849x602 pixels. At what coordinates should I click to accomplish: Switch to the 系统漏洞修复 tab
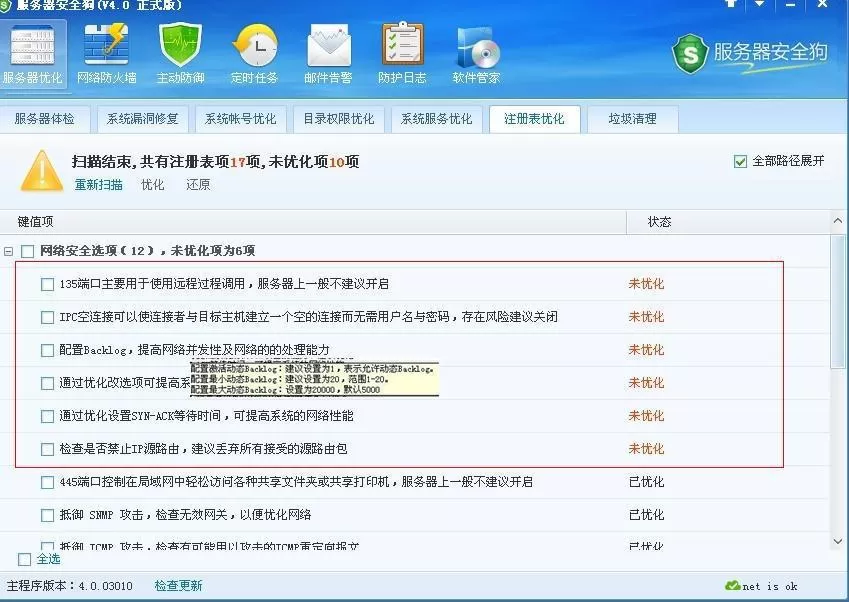[142, 119]
